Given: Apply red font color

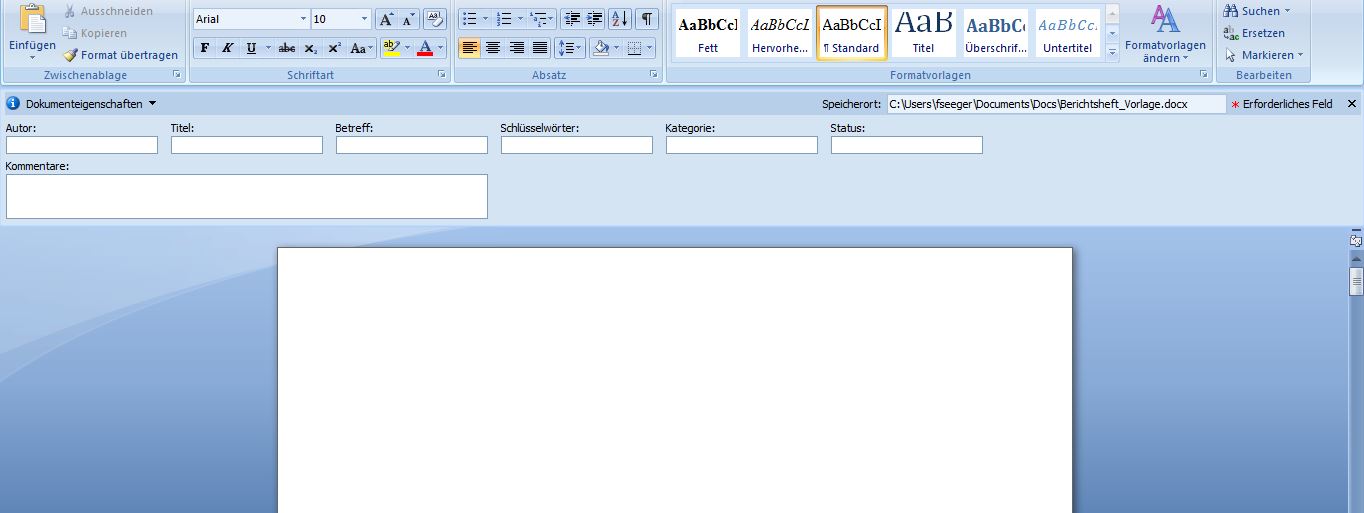Looking at the screenshot, I should pyautogui.click(x=425, y=48).
